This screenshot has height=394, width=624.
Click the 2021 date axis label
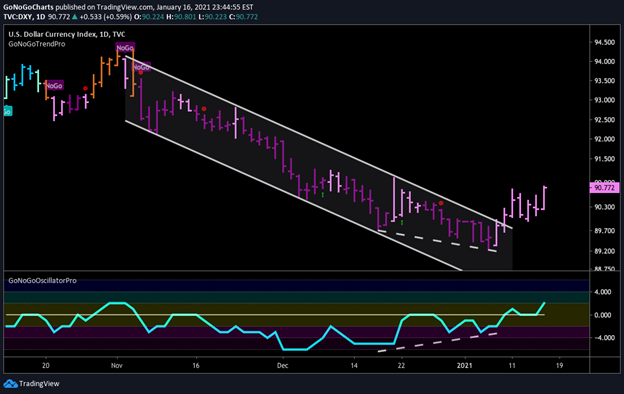[x=464, y=365]
